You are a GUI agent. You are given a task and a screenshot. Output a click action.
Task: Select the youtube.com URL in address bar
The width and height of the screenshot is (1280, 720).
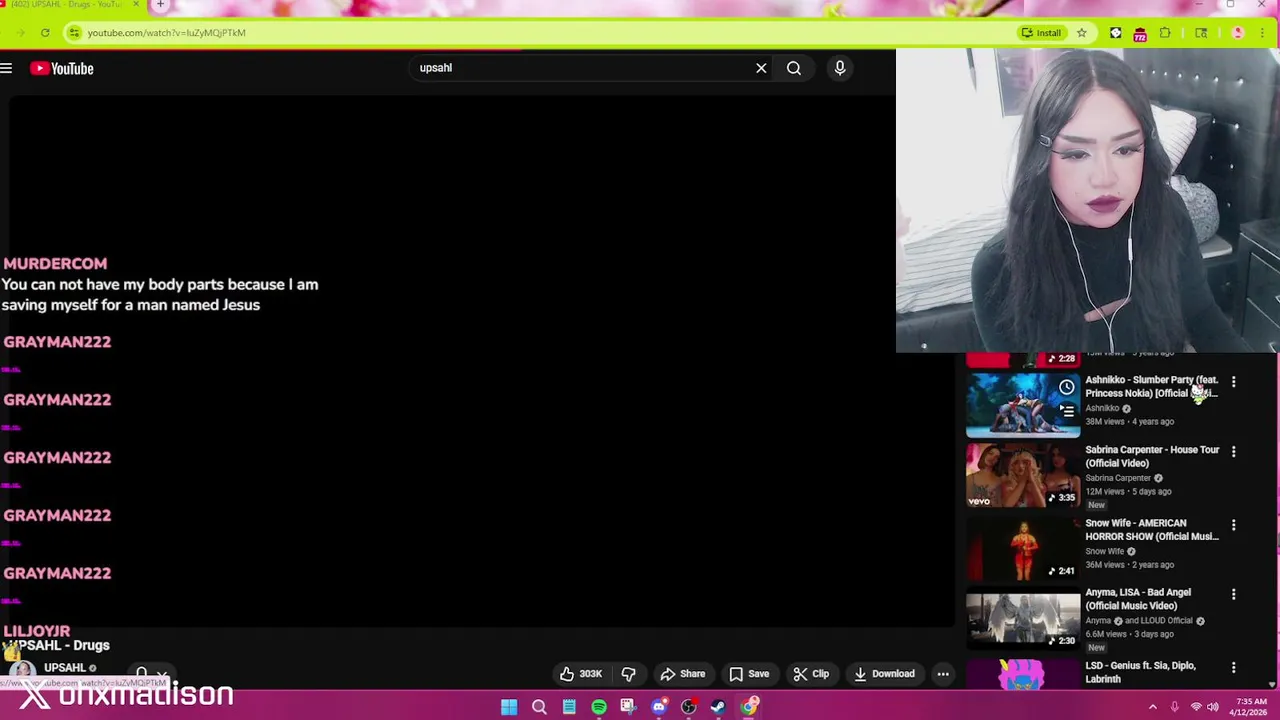pyautogui.click(x=166, y=33)
